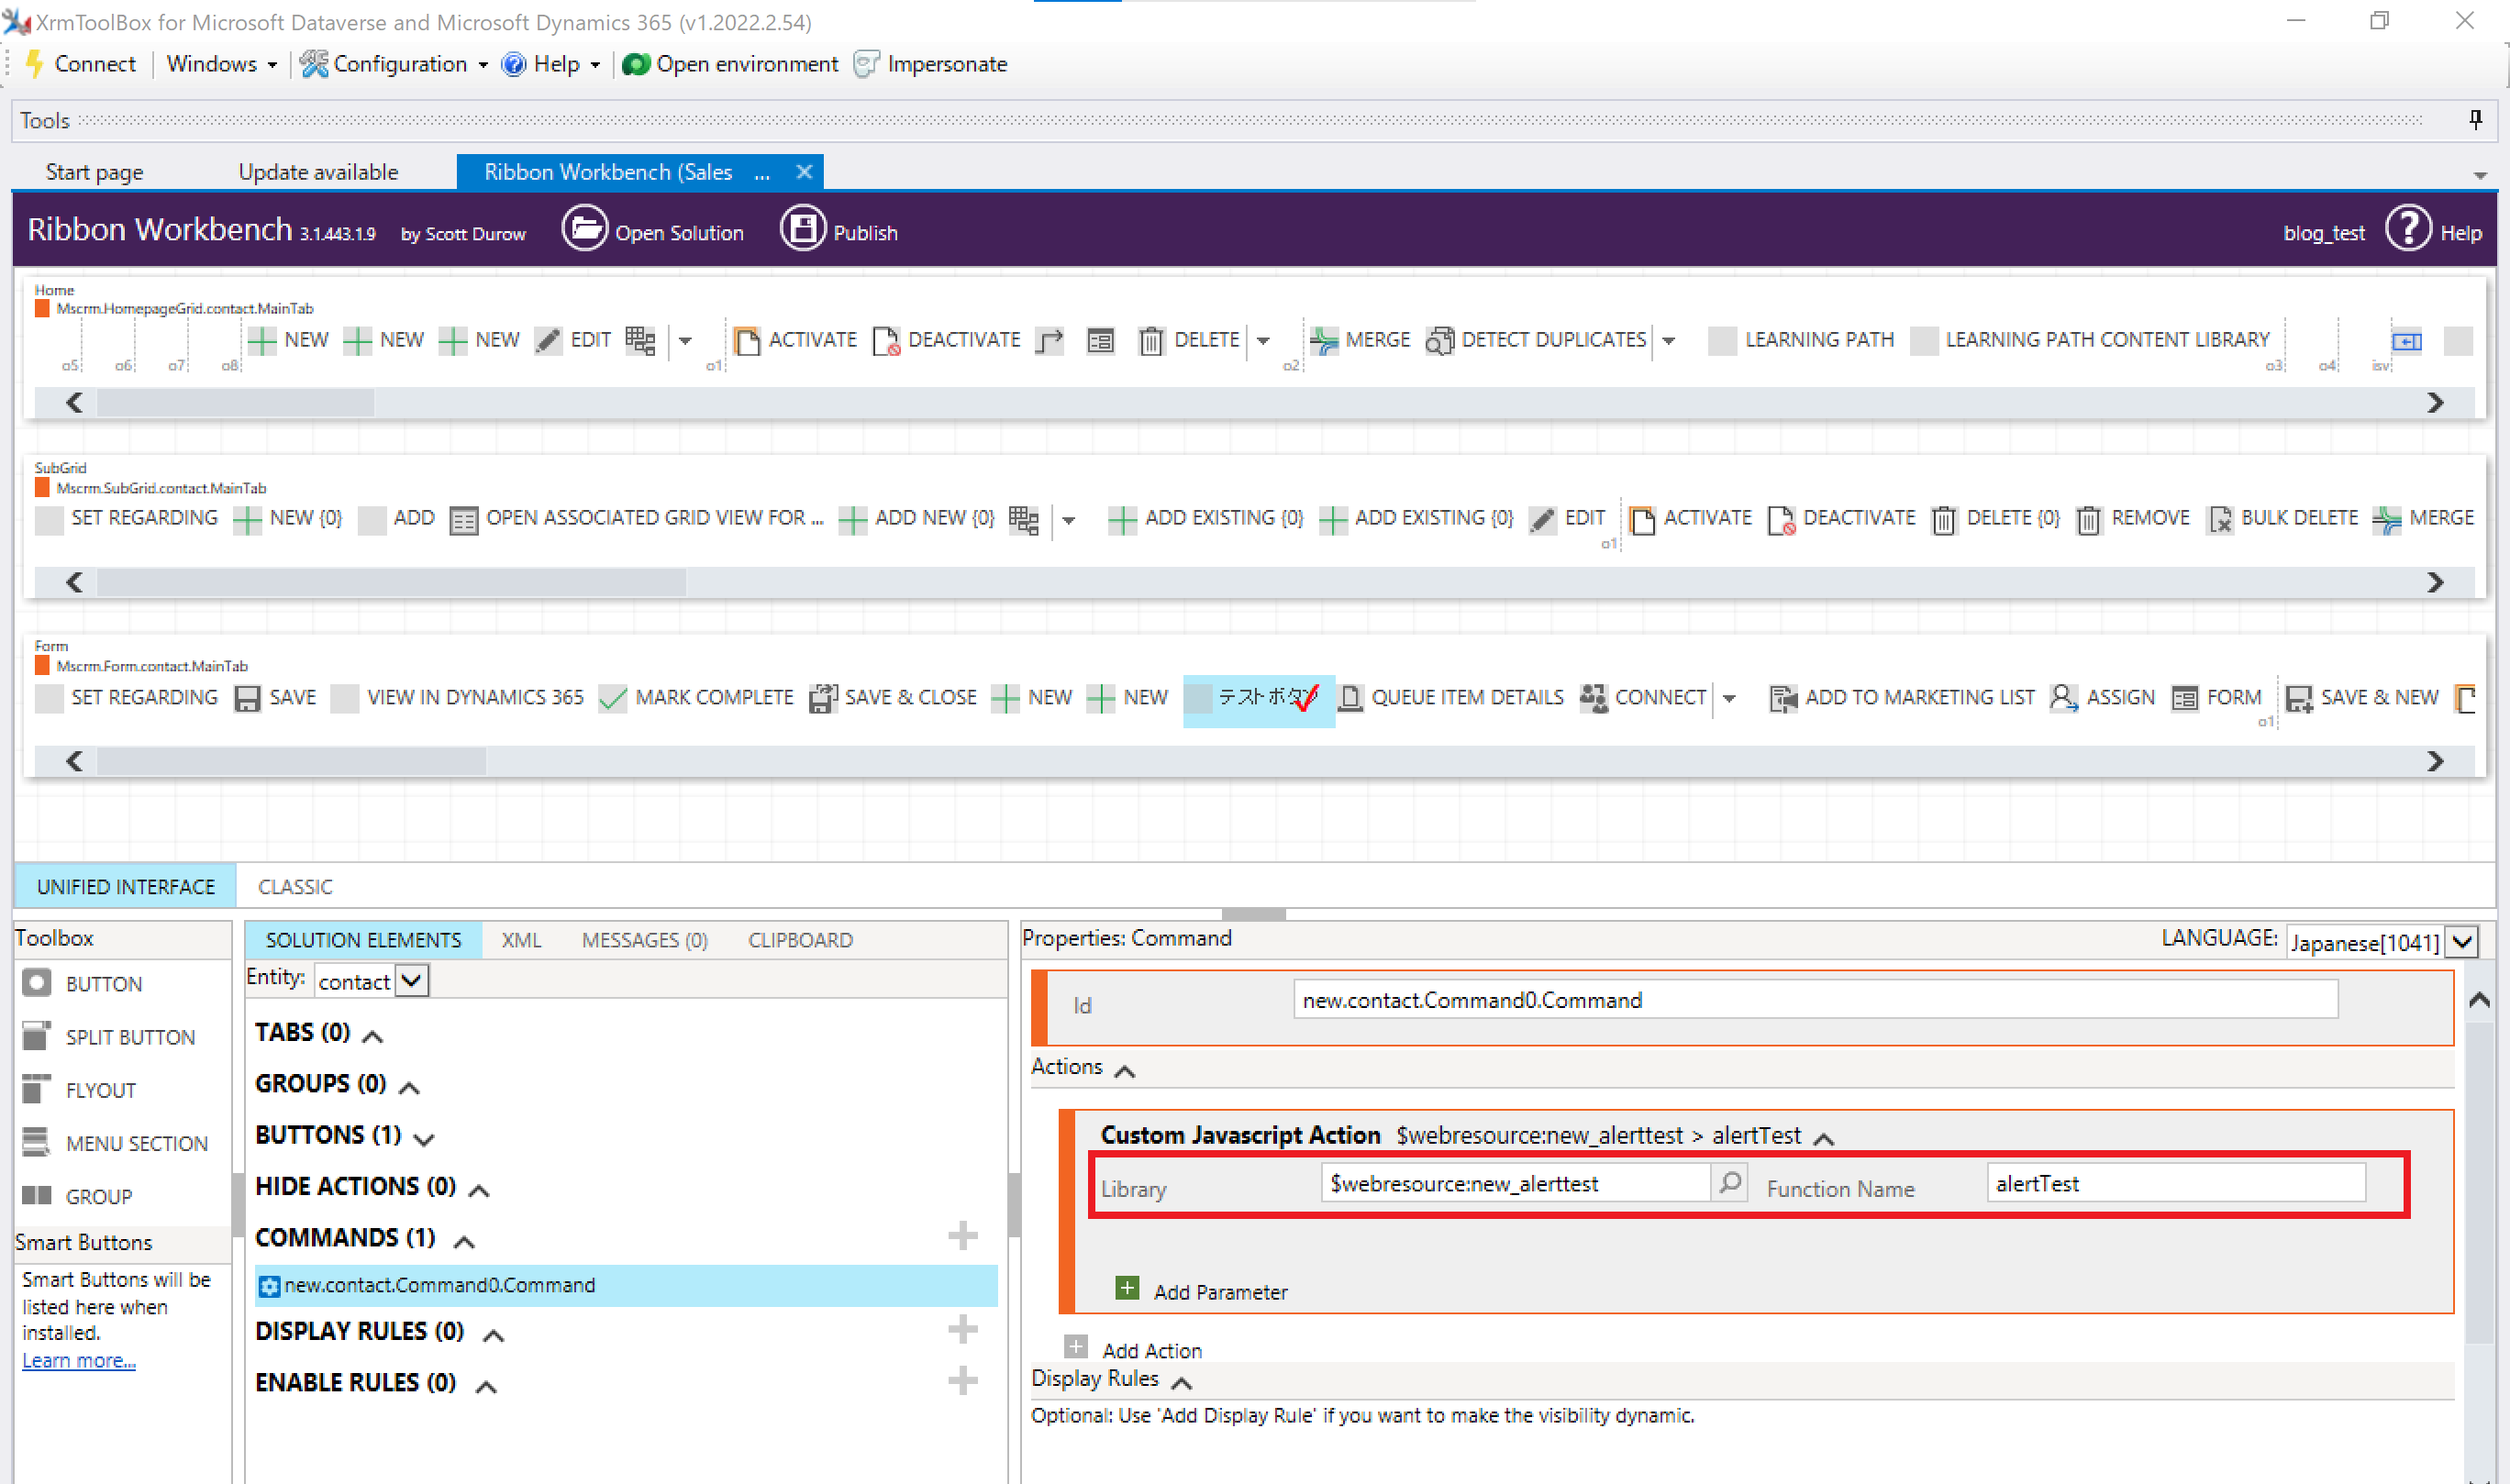Open the Windows menu

(221, 64)
